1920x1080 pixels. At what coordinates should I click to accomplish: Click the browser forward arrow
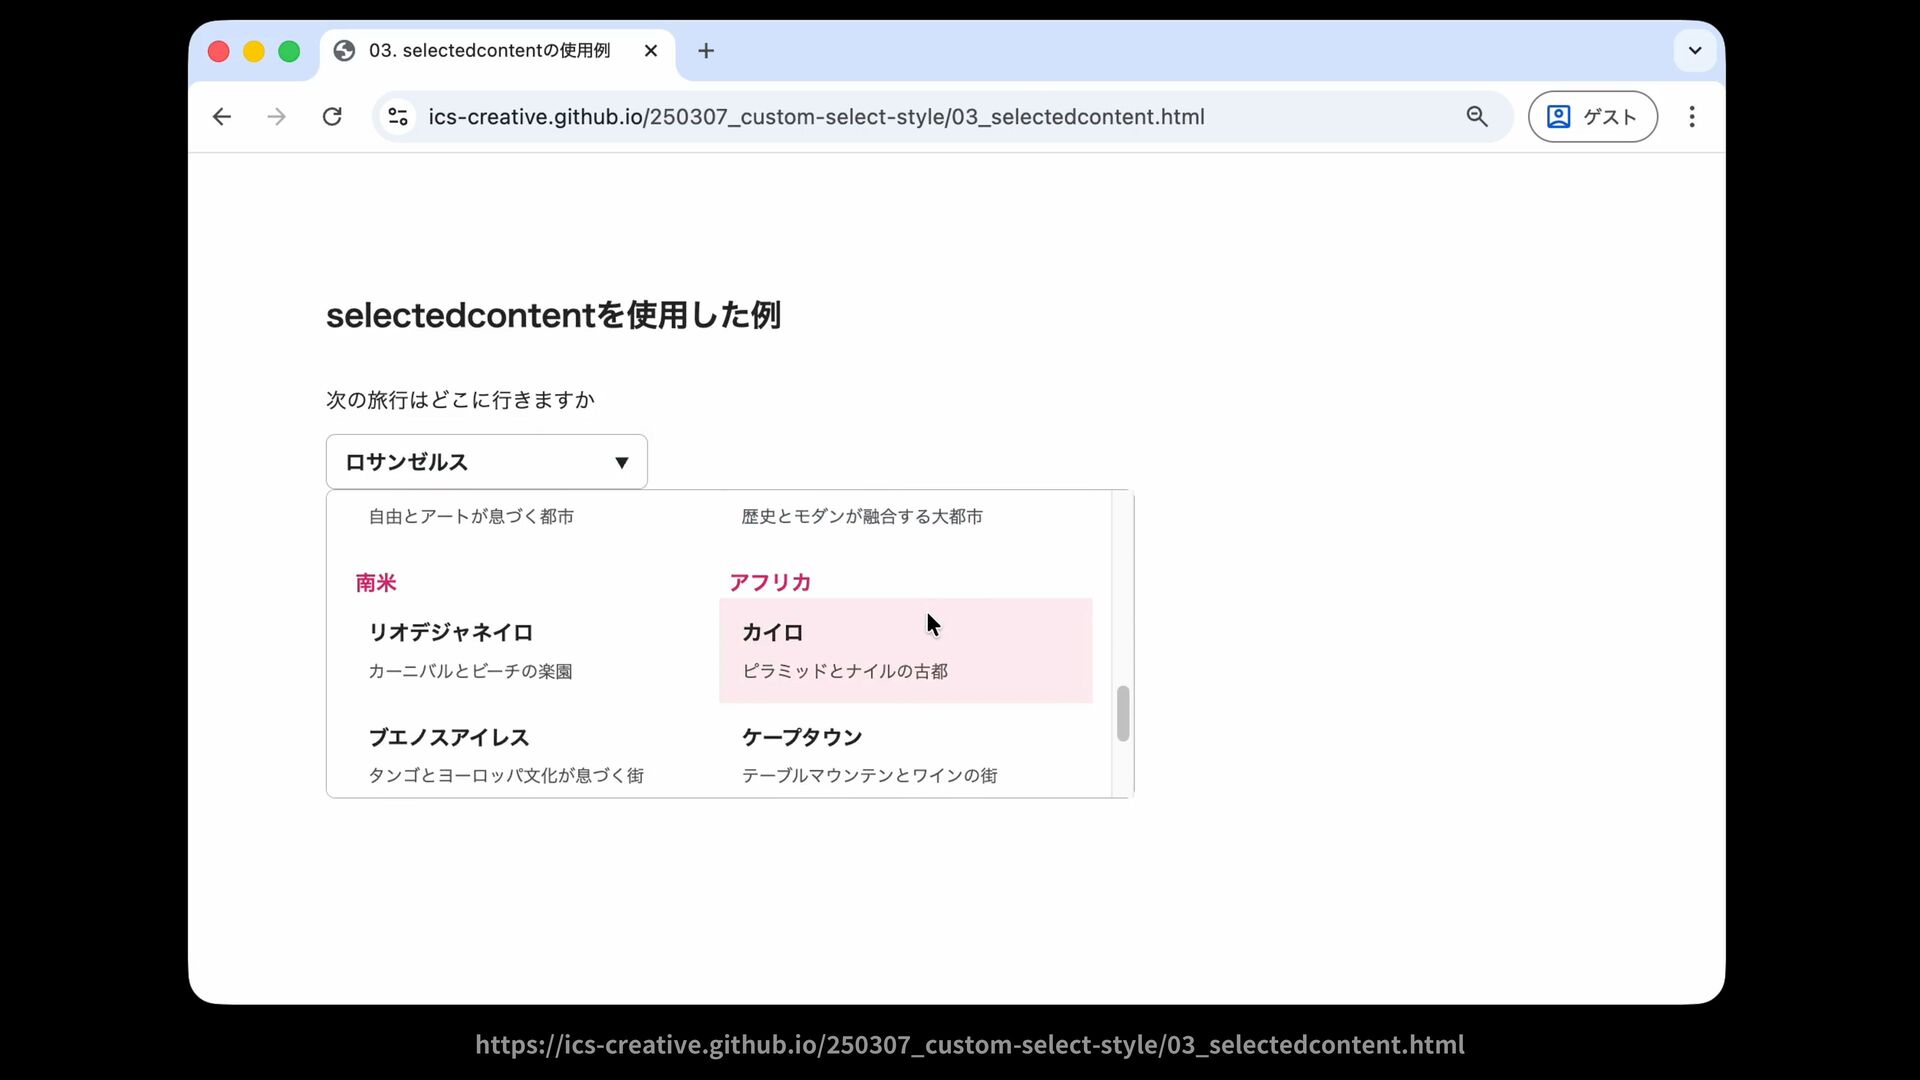pyautogui.click(x=277, y=117)
